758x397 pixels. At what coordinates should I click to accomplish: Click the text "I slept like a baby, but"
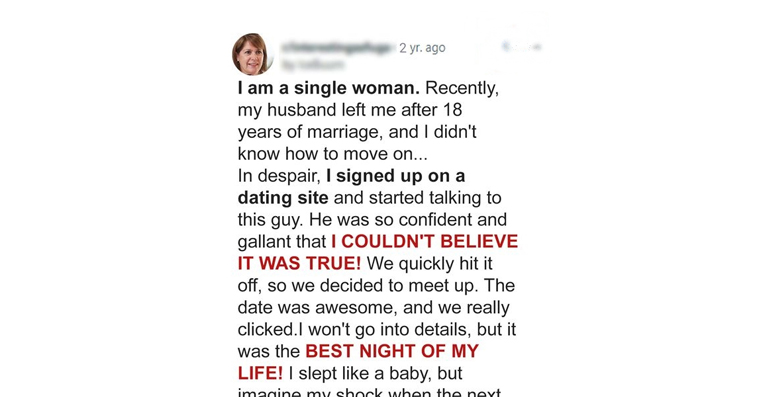pos(375,373)
